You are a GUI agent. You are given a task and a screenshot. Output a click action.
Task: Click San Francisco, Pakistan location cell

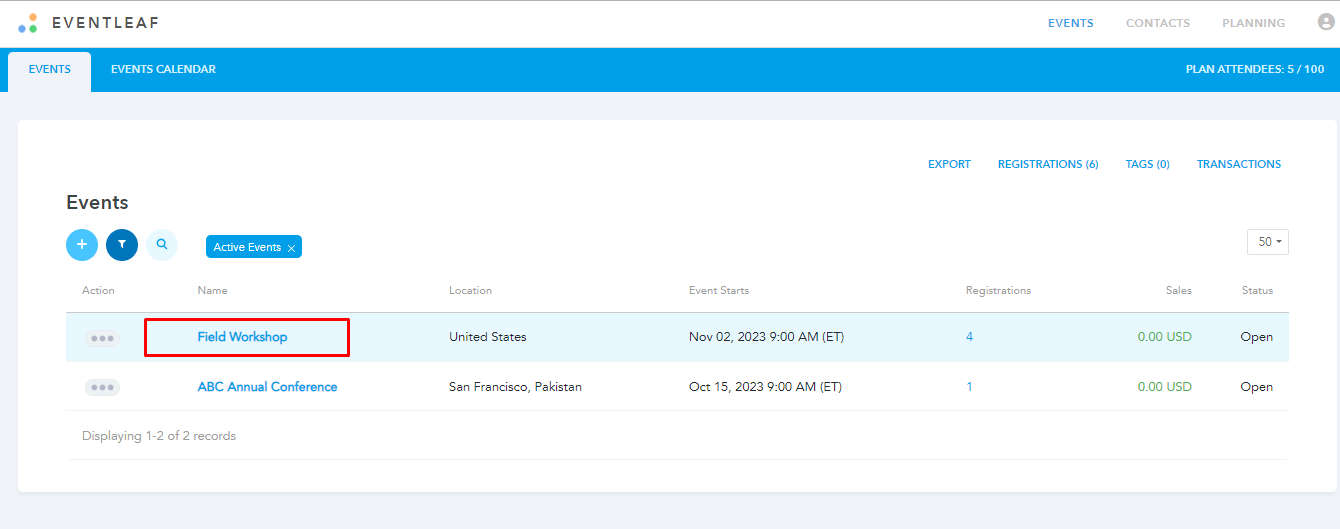pyautogui.click(x=515, y=387)
